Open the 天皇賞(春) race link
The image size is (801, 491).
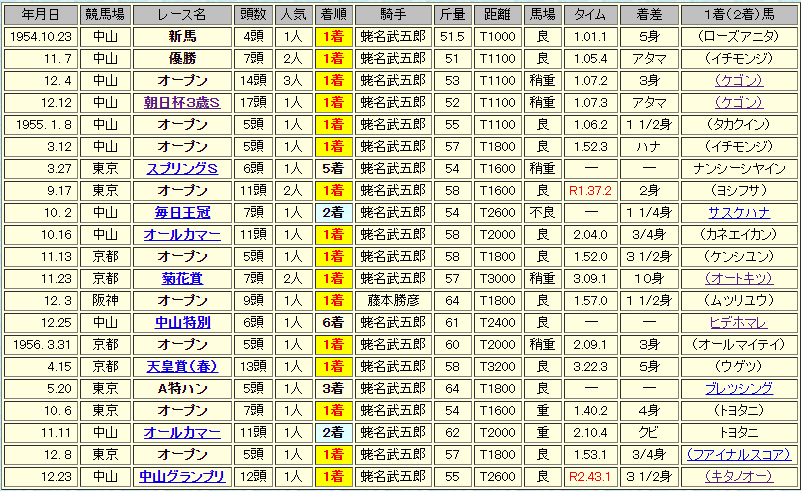pyautogui.click(x=182, y=366)
